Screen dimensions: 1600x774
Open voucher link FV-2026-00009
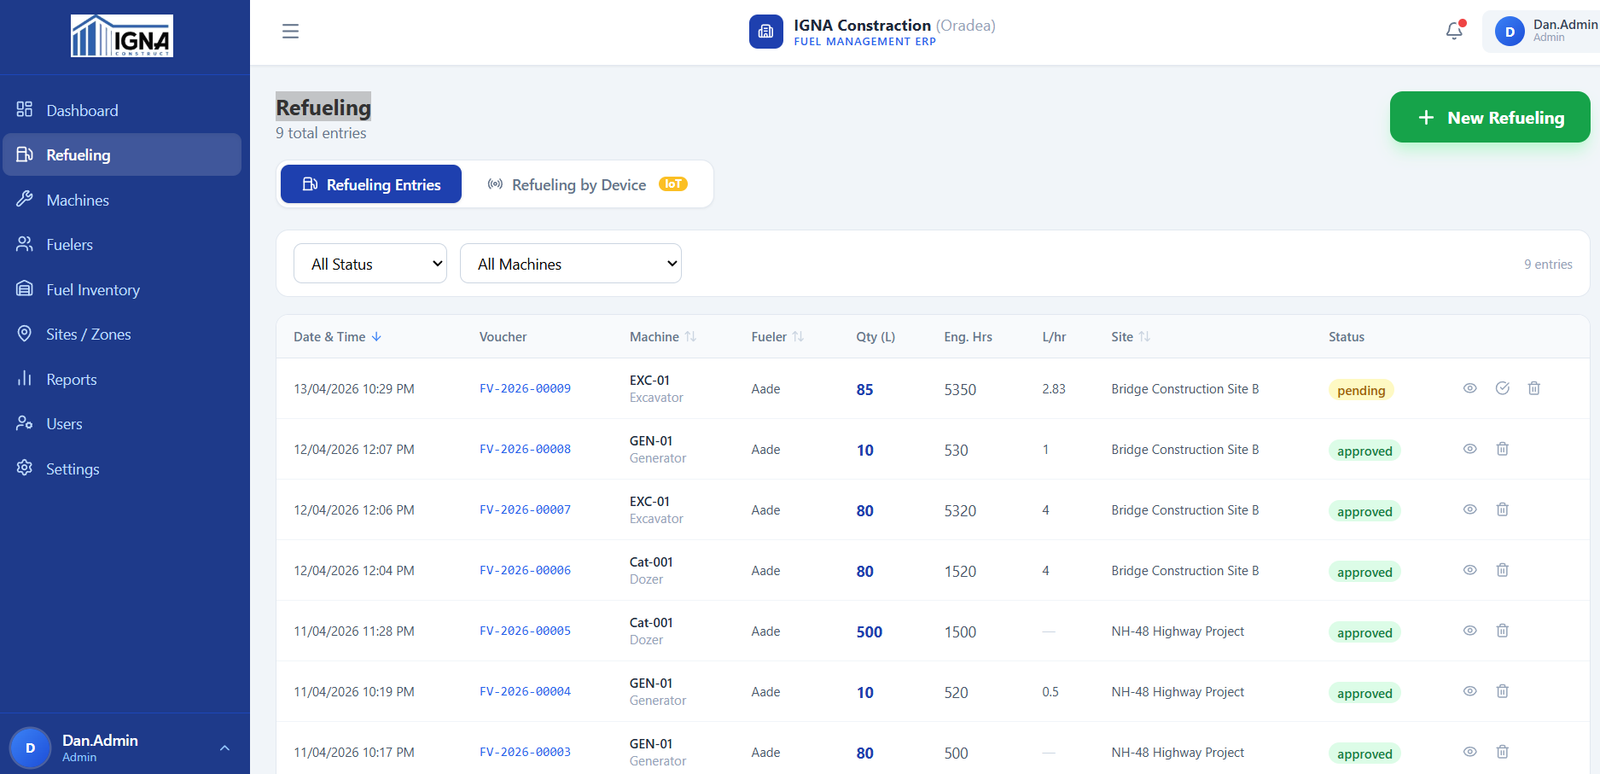525,389
